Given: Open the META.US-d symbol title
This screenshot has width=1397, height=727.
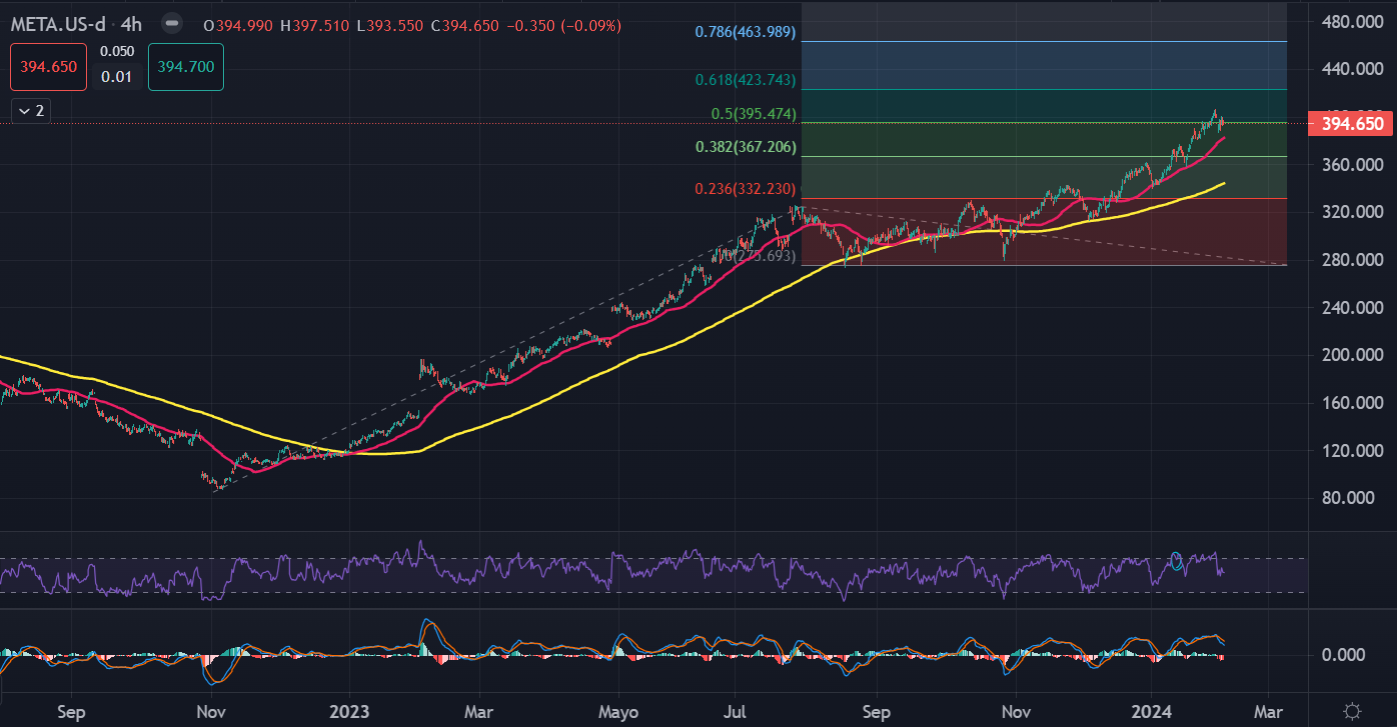Looking at the screenshot, I should click(x=58, y=25).
